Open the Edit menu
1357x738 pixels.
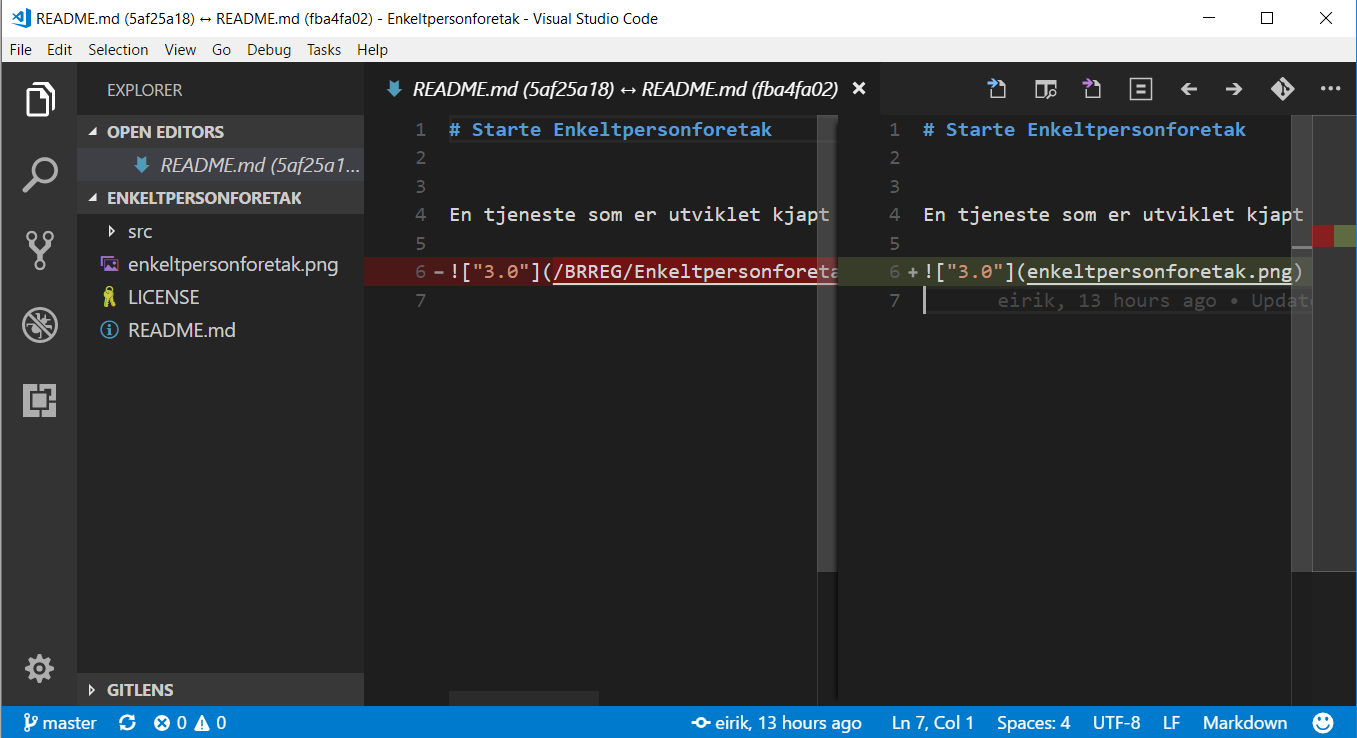[x=59, y=50]
